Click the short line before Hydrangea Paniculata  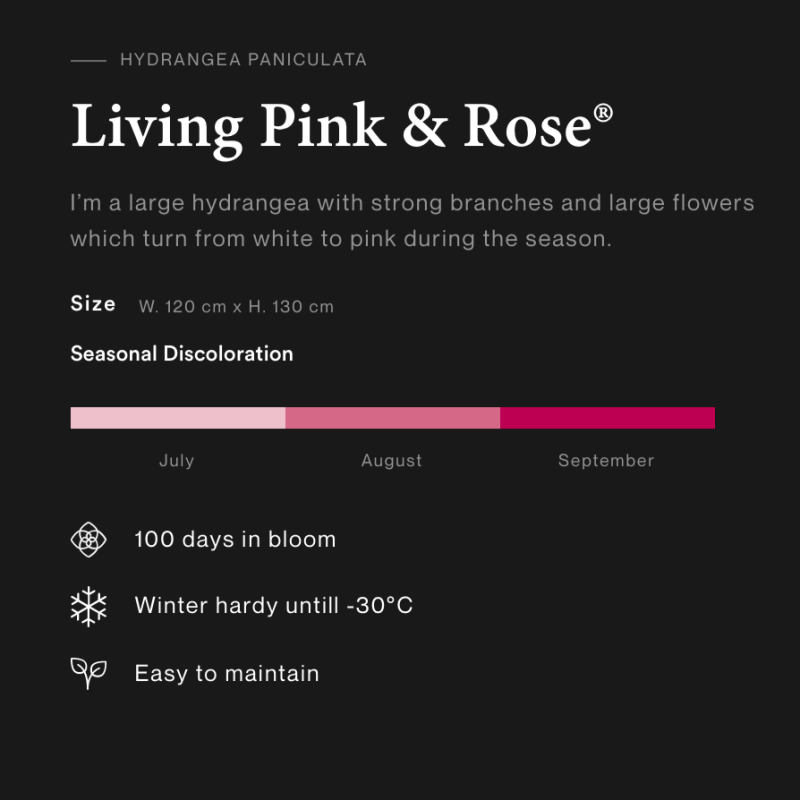point(88,60)
